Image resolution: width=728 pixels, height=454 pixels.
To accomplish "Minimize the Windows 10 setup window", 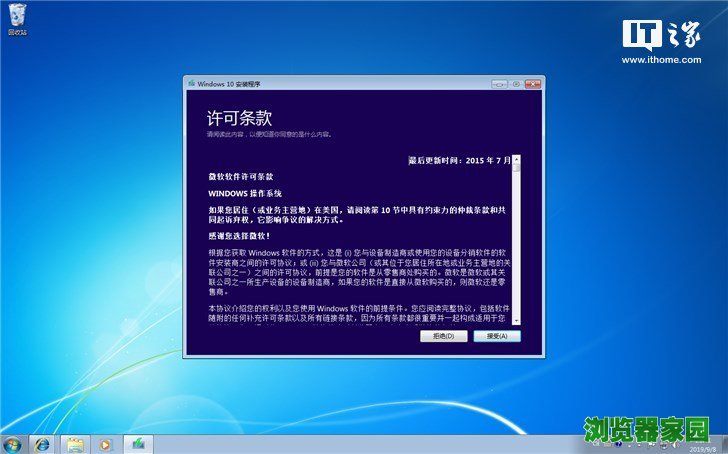I will click(x=500, y=84).
